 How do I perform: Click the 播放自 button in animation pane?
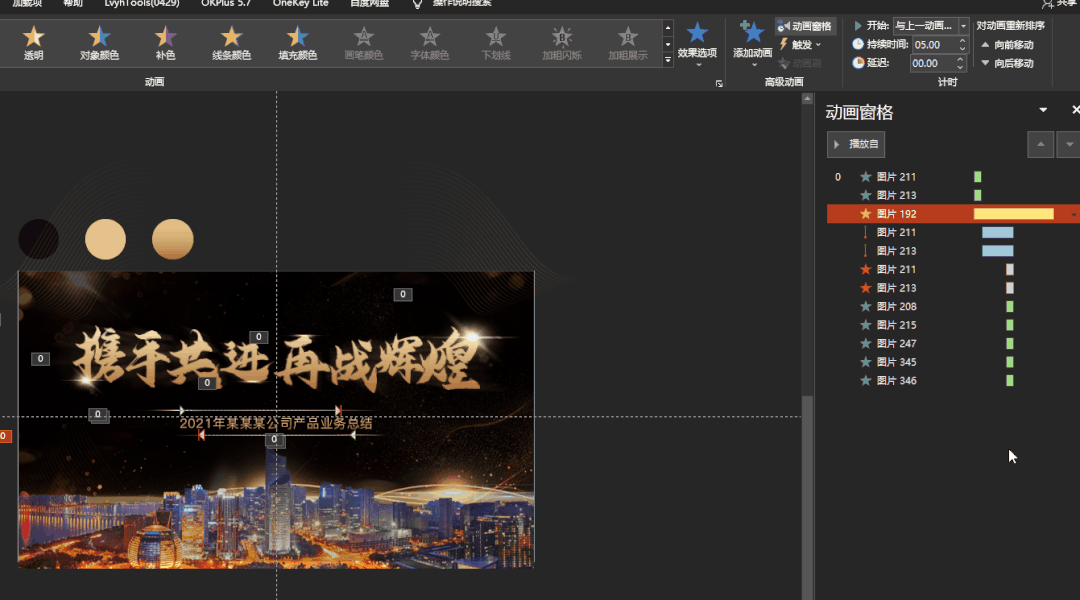(x=855, y=144)
